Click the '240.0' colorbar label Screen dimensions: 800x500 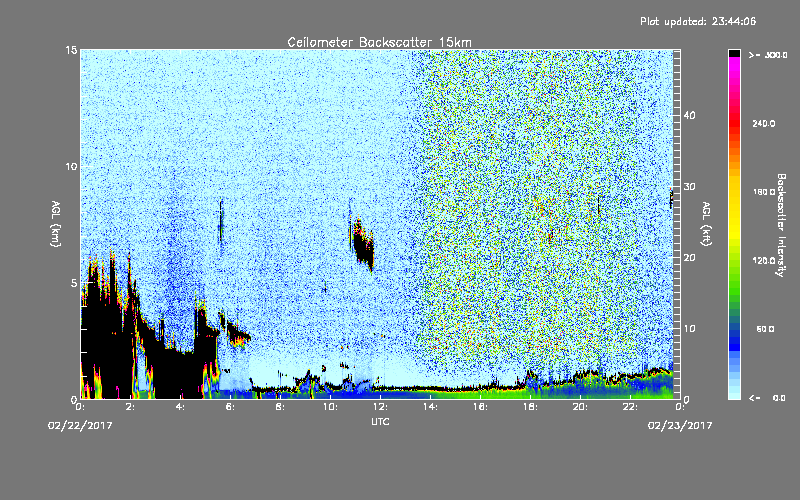point(764,124)
